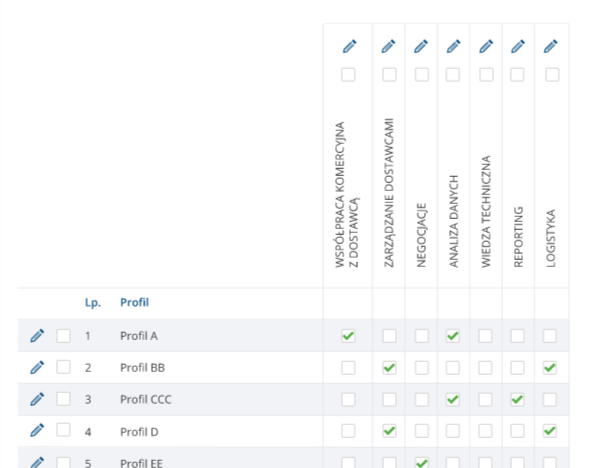Edit Profil A row with pencil icon
Viewport: 595px width, 468px height.
coord(37,336)
